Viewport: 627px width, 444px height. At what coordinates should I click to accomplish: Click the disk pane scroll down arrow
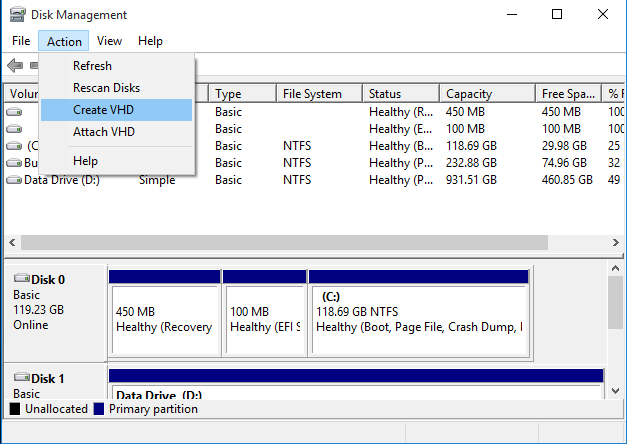pos(615,391)
